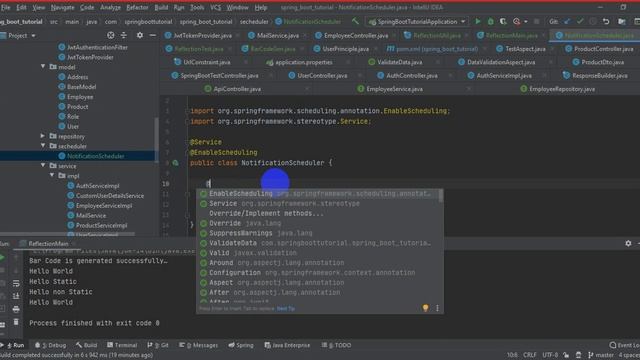The width and height of the screenshot is (640, 360).
Task: Hide the Project tool window
Action: 152,36
